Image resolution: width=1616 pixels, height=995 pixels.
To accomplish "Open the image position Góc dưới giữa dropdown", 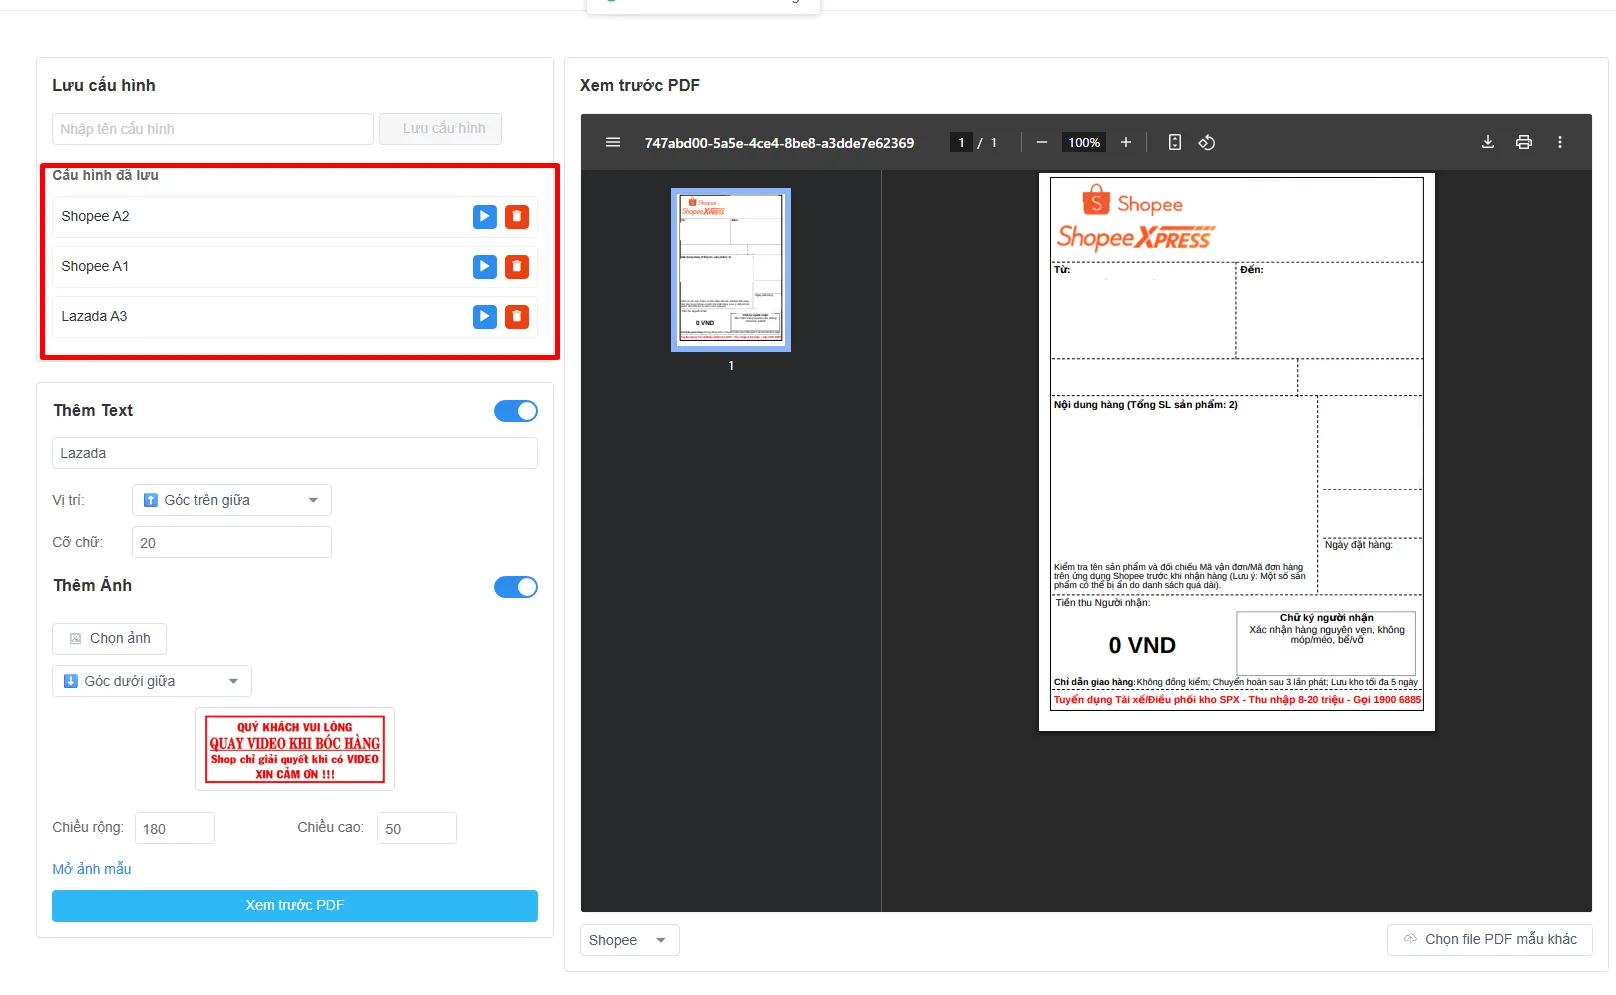I will [x=152, y=681].
